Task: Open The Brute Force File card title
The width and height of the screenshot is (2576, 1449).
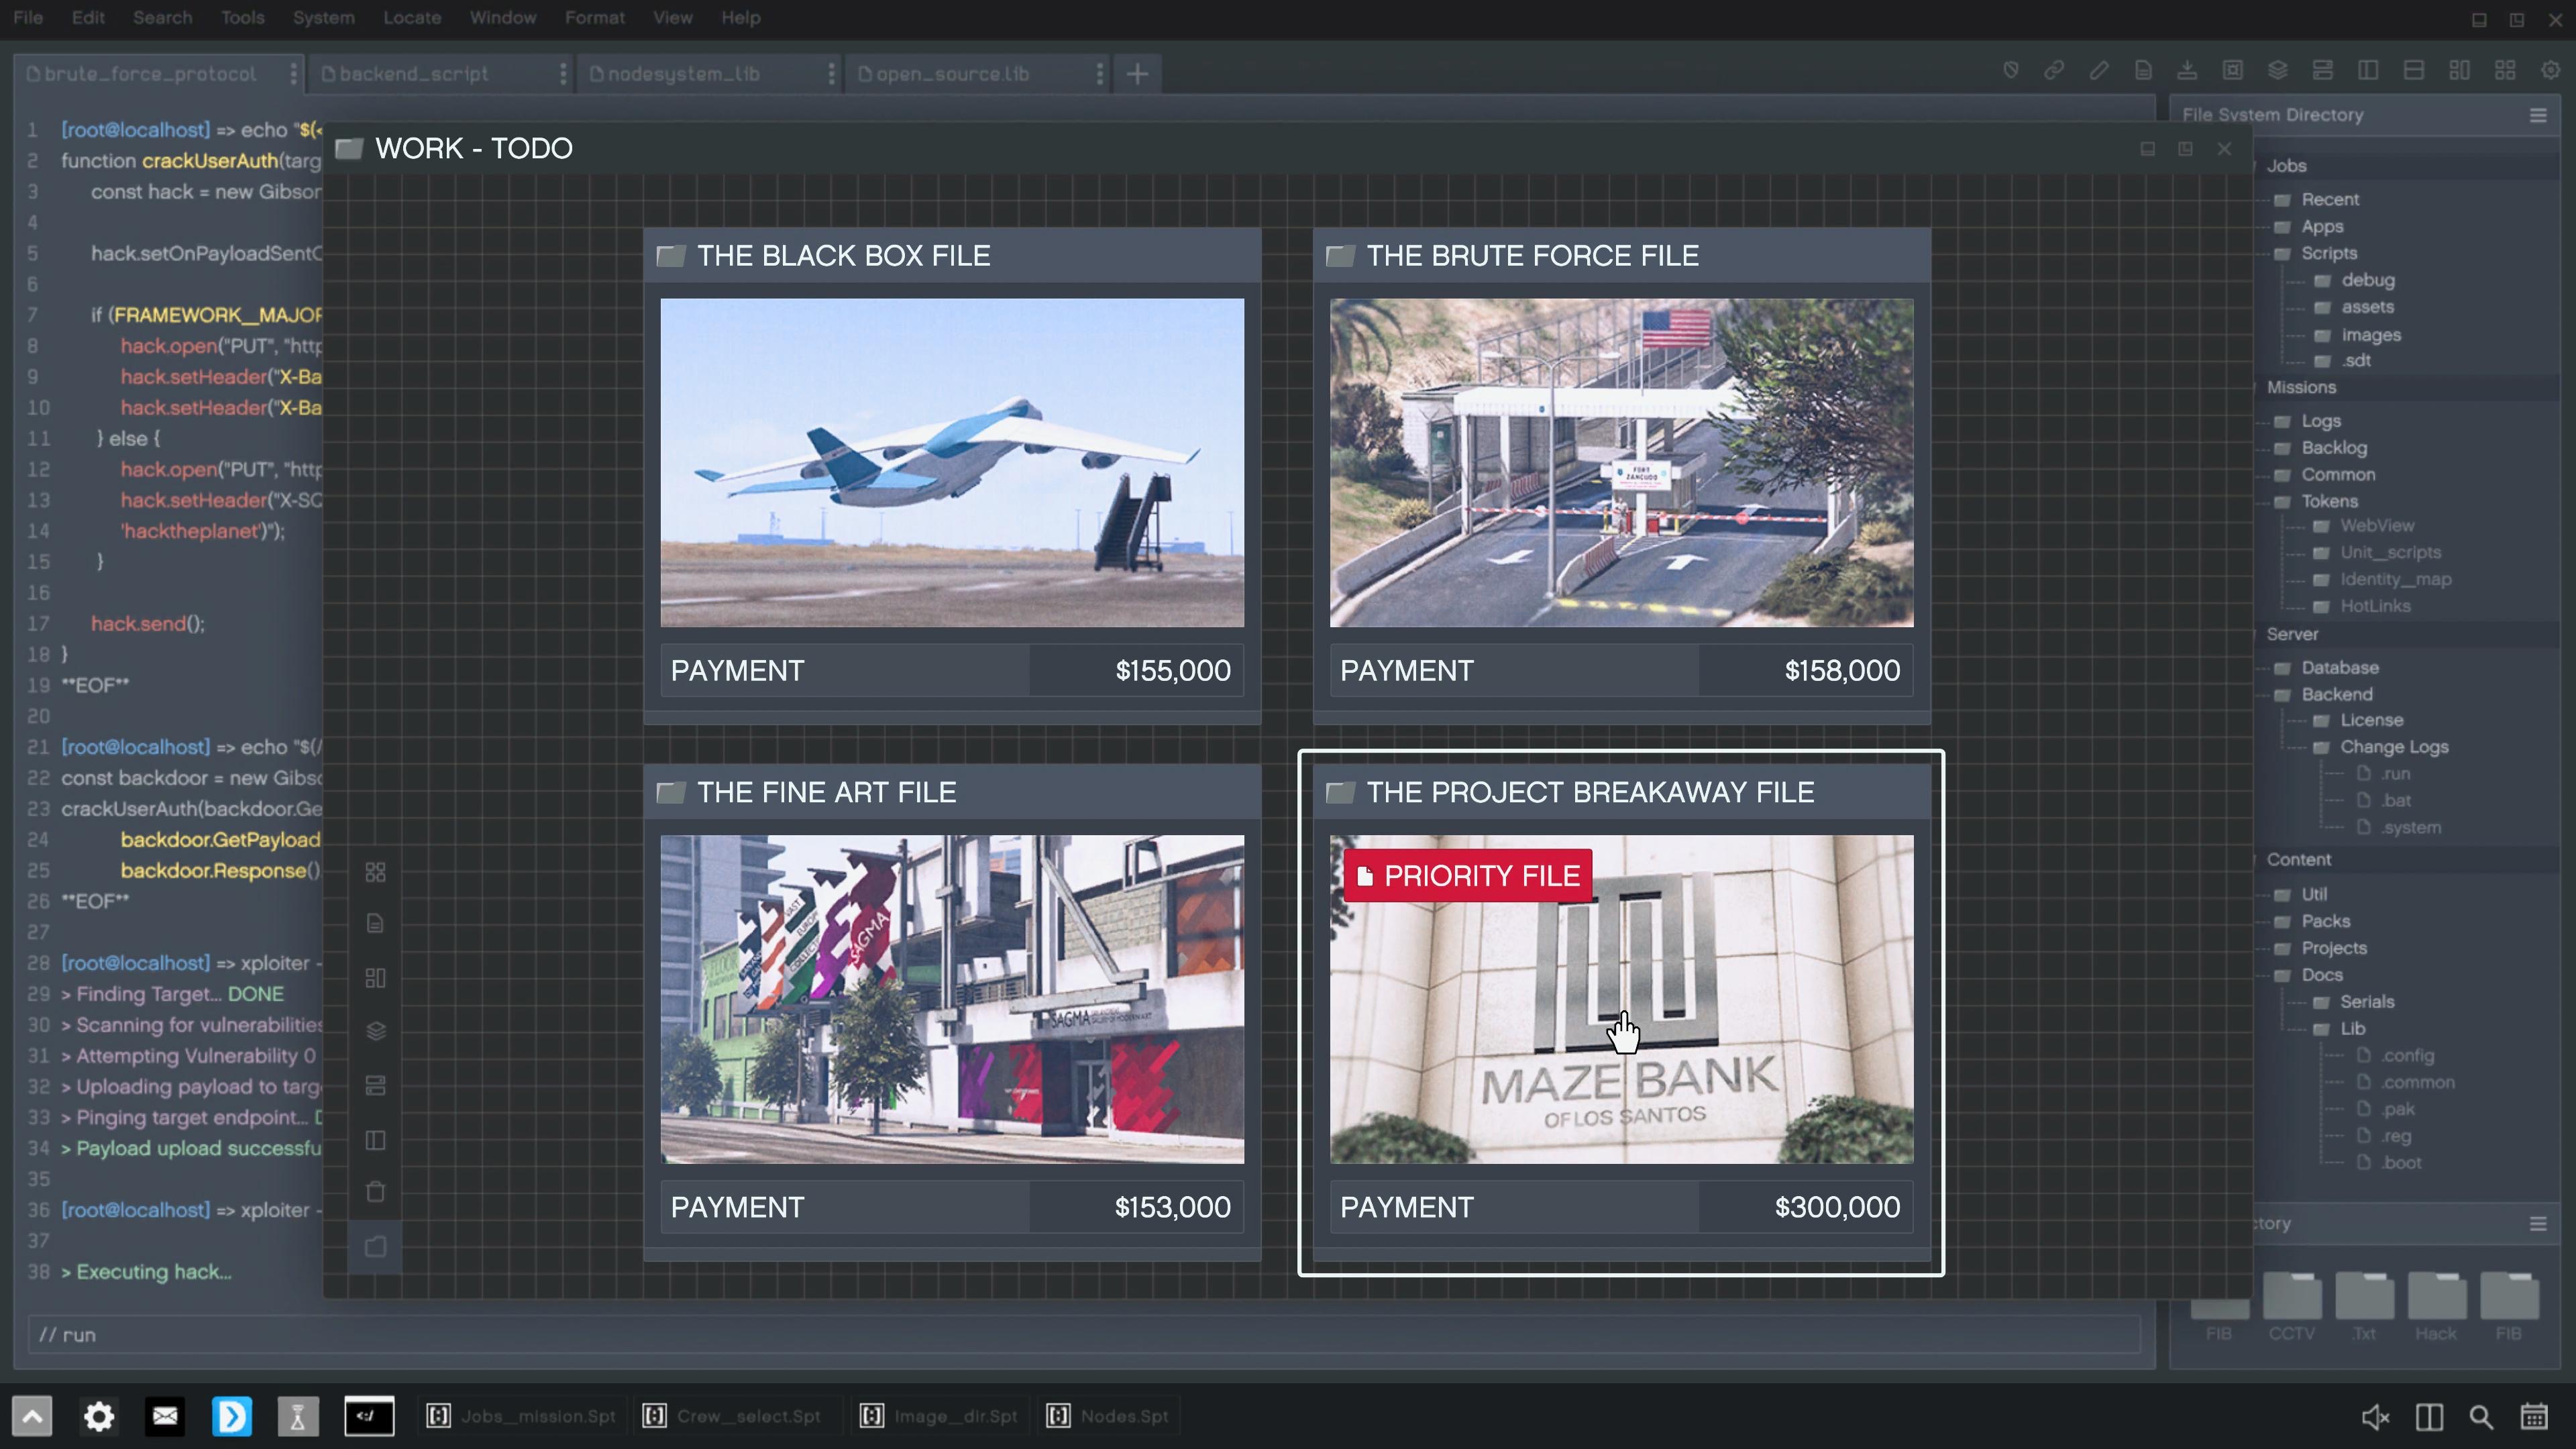Action: [x=1532, y=256]
